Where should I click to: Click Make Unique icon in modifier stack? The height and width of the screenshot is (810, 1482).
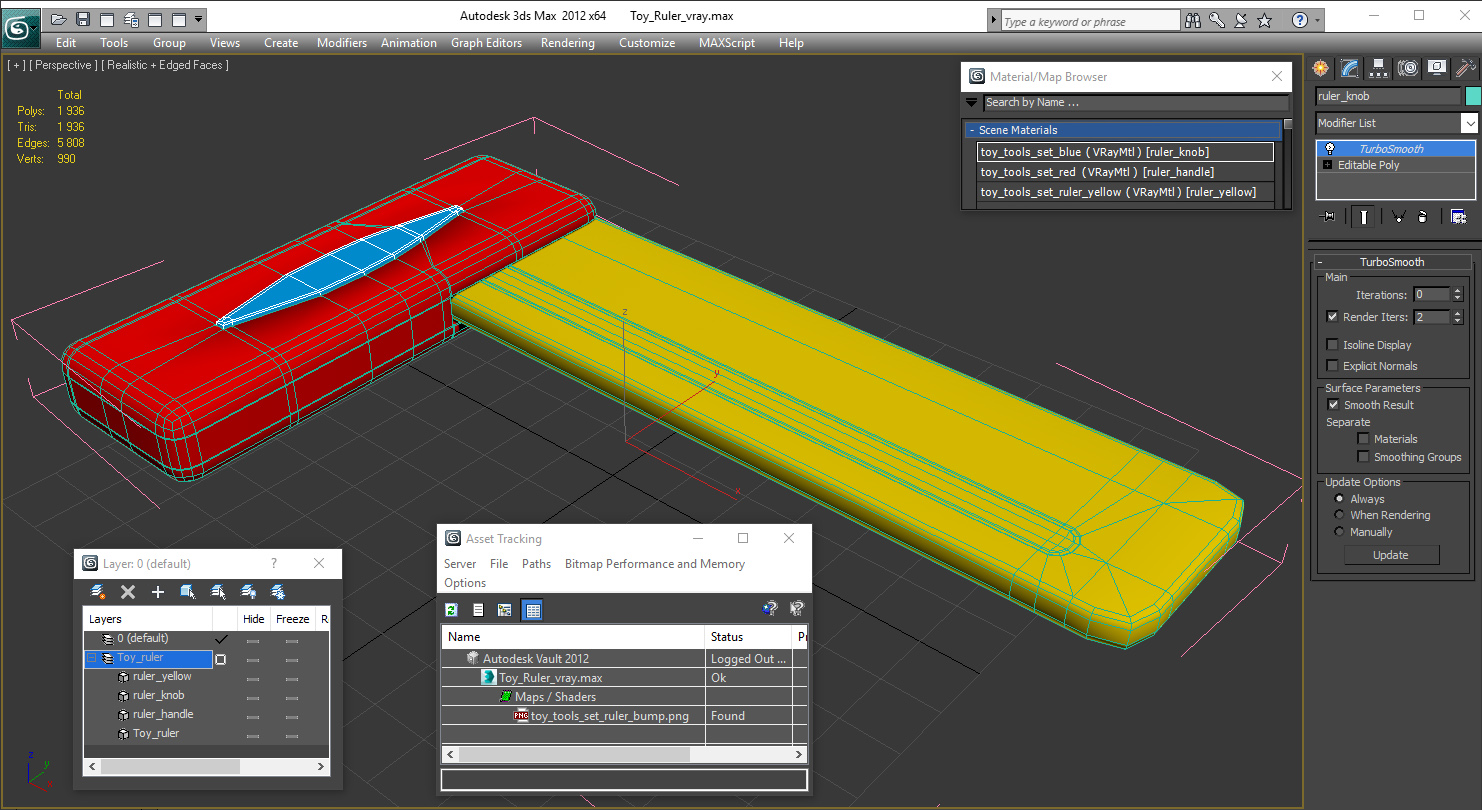tap(1398, 216)
